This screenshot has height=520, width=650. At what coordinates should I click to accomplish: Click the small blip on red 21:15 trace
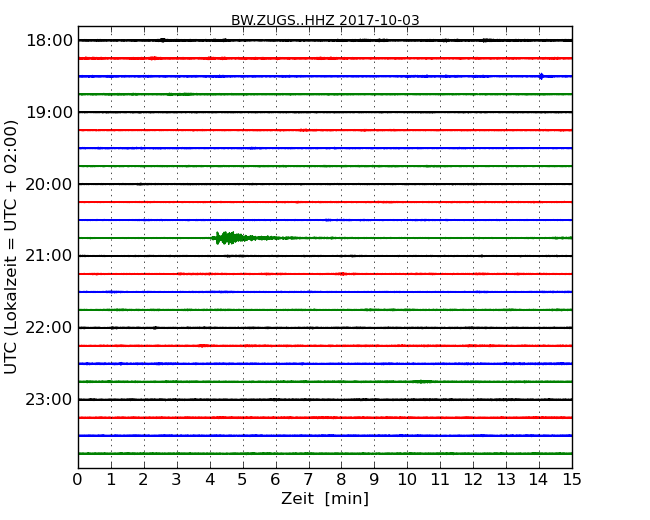tap(342, 274)
